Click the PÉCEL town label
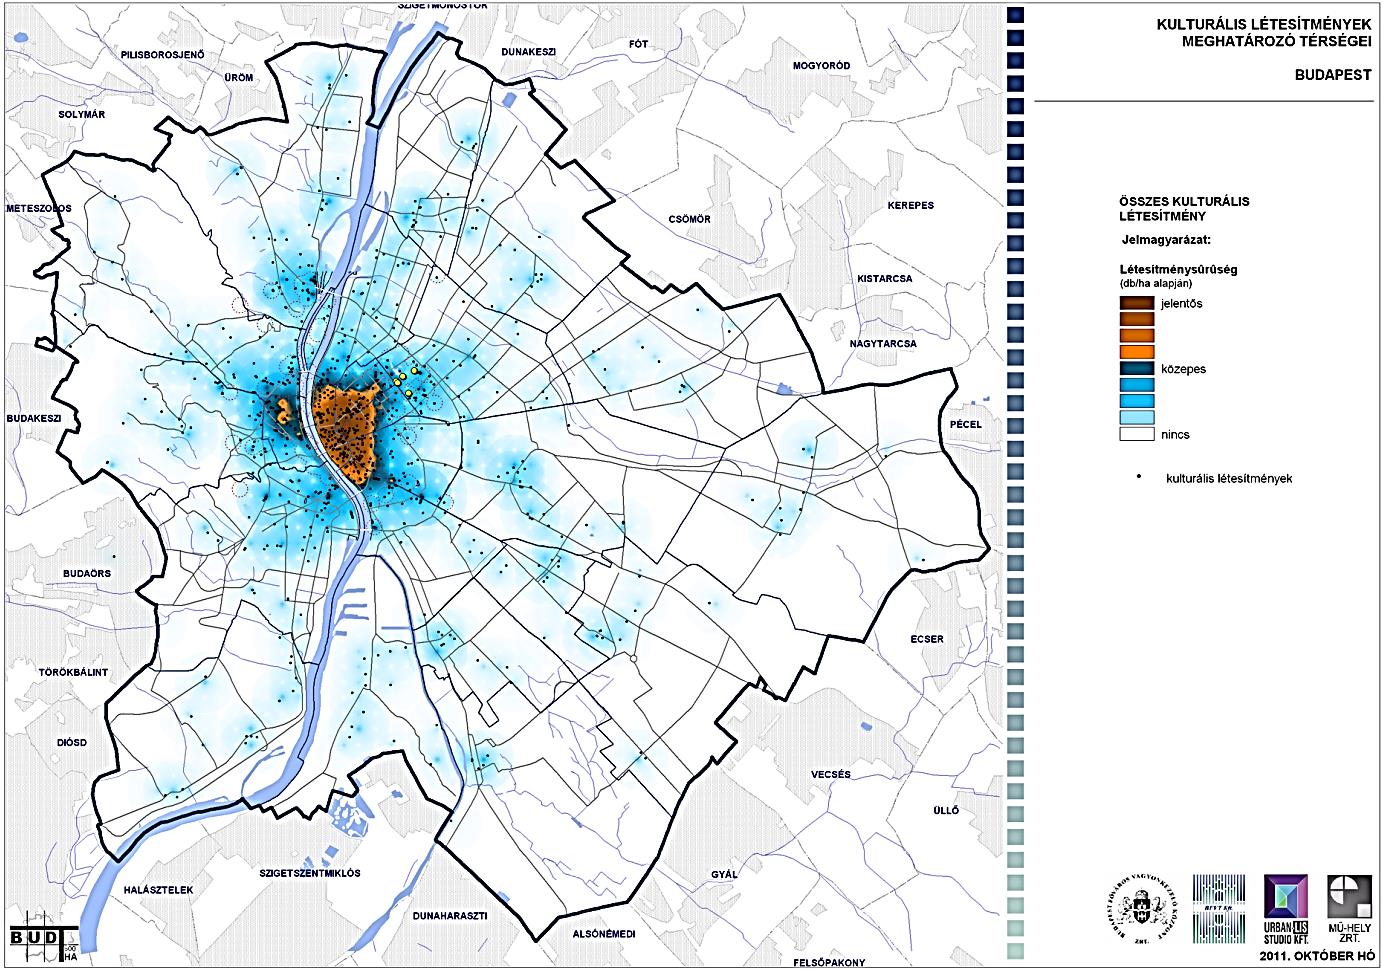This screenshot has width=1382, height=970. (966, 424)
